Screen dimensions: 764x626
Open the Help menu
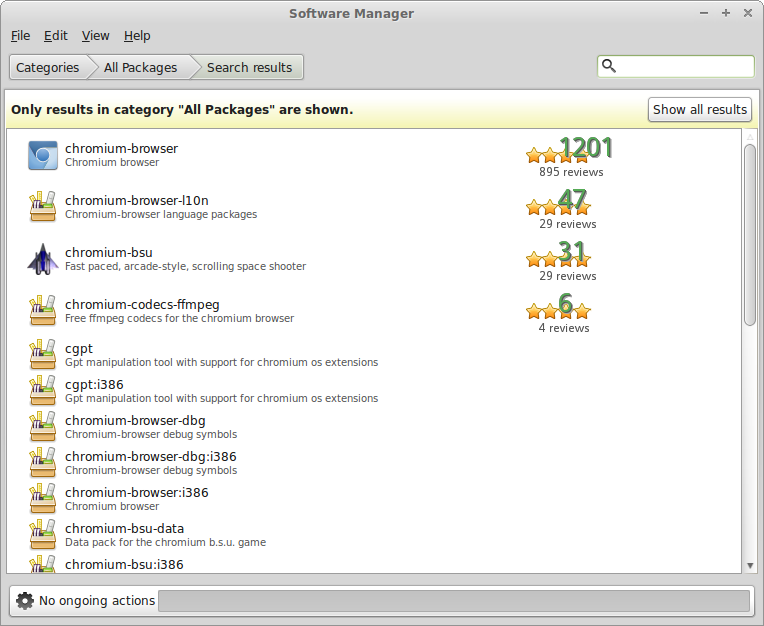pyautogui.click(x=137, y=36)
